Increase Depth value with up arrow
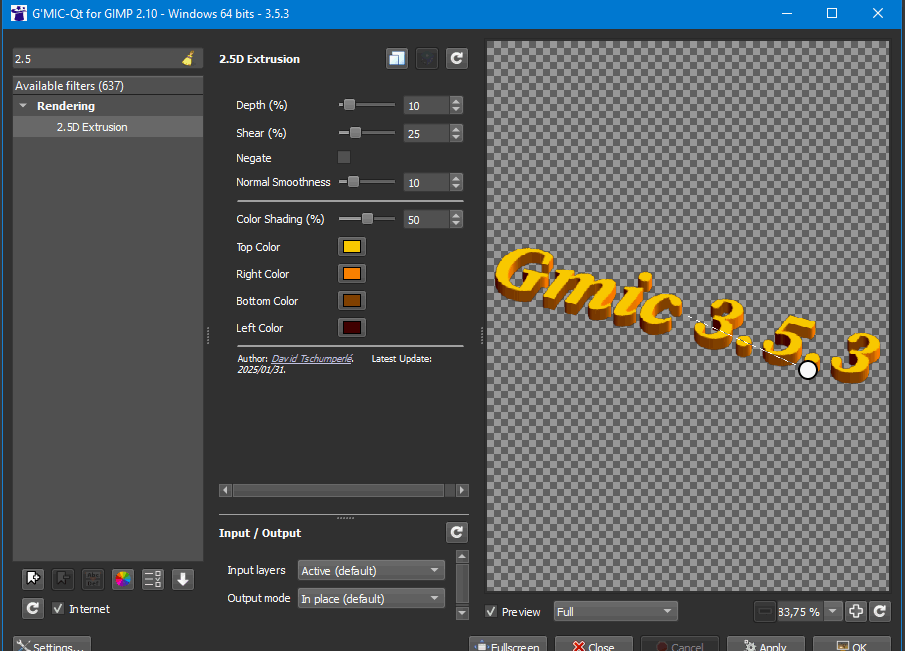The image size is (905, 651). (456, 101)
